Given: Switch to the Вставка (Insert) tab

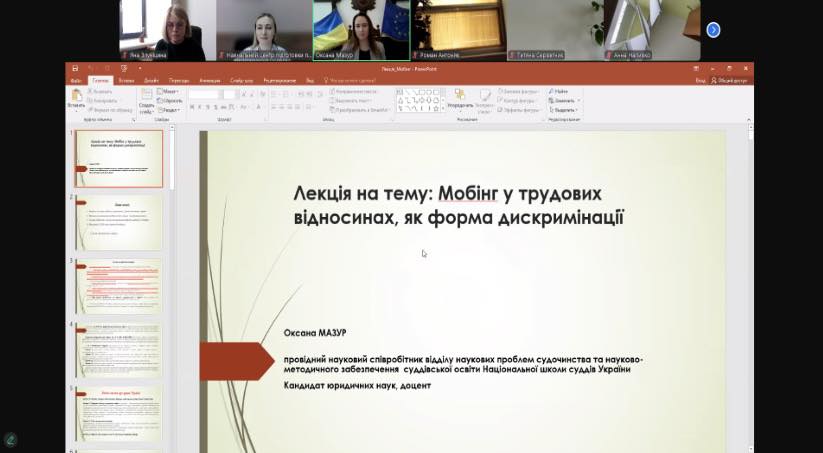Looking at the screenshot, I should pos(126,80).
